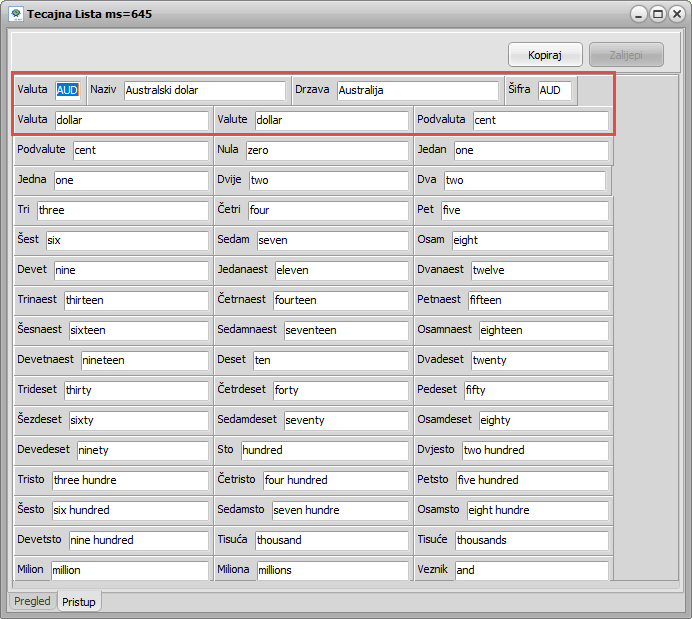Click the Valuta field containing AUD
This screenshot has height=619, width=692.
(x=67, y=90)
